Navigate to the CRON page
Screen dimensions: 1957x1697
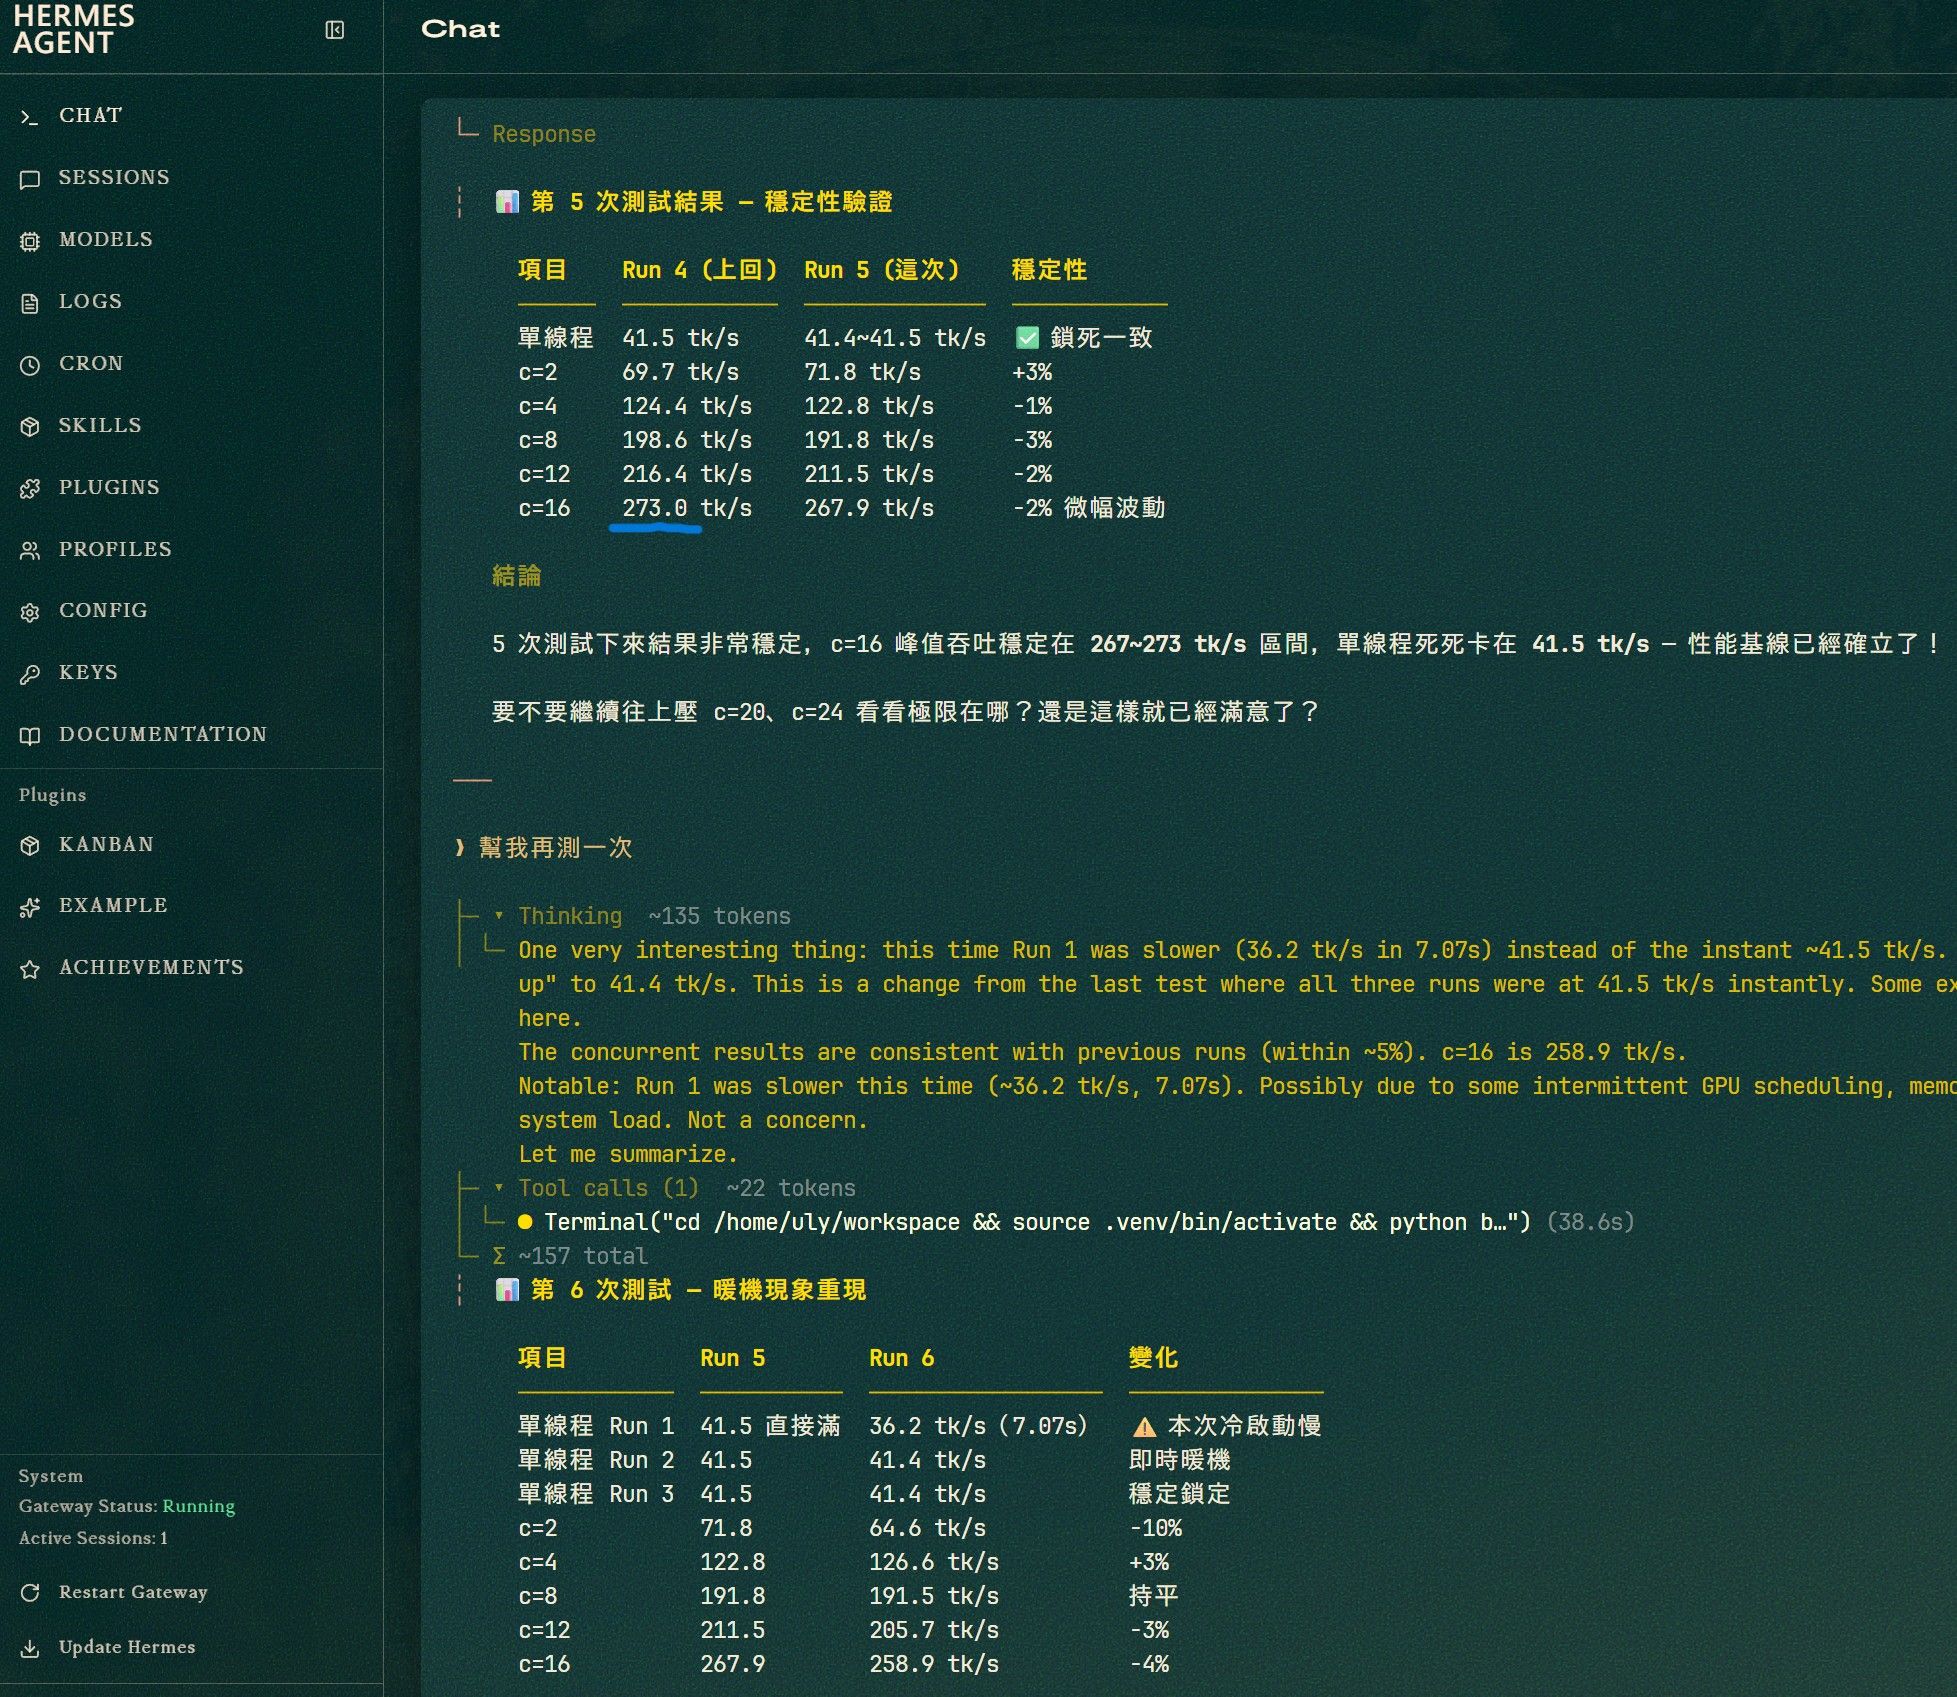point(91,363)
